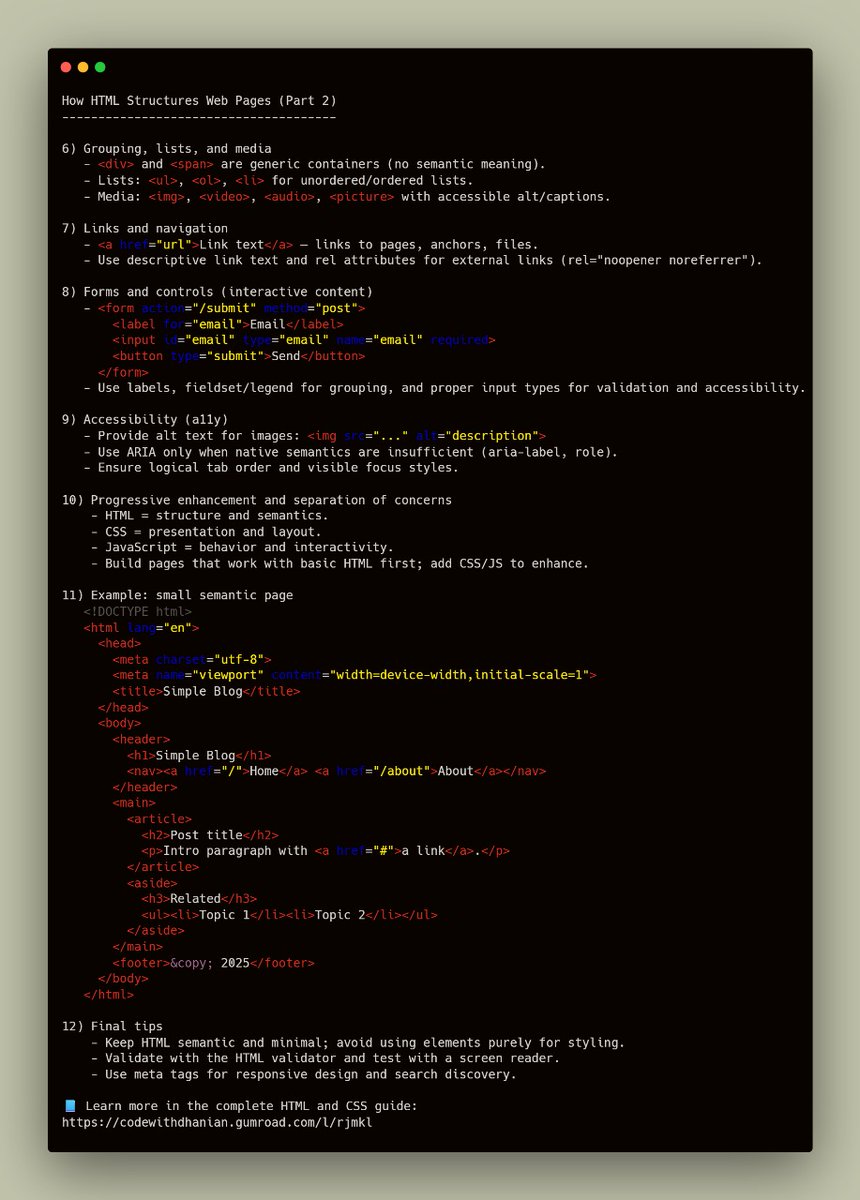Click the closing "</head>" tag
This screenshot has height=1200, width=860.
point(123,707)
